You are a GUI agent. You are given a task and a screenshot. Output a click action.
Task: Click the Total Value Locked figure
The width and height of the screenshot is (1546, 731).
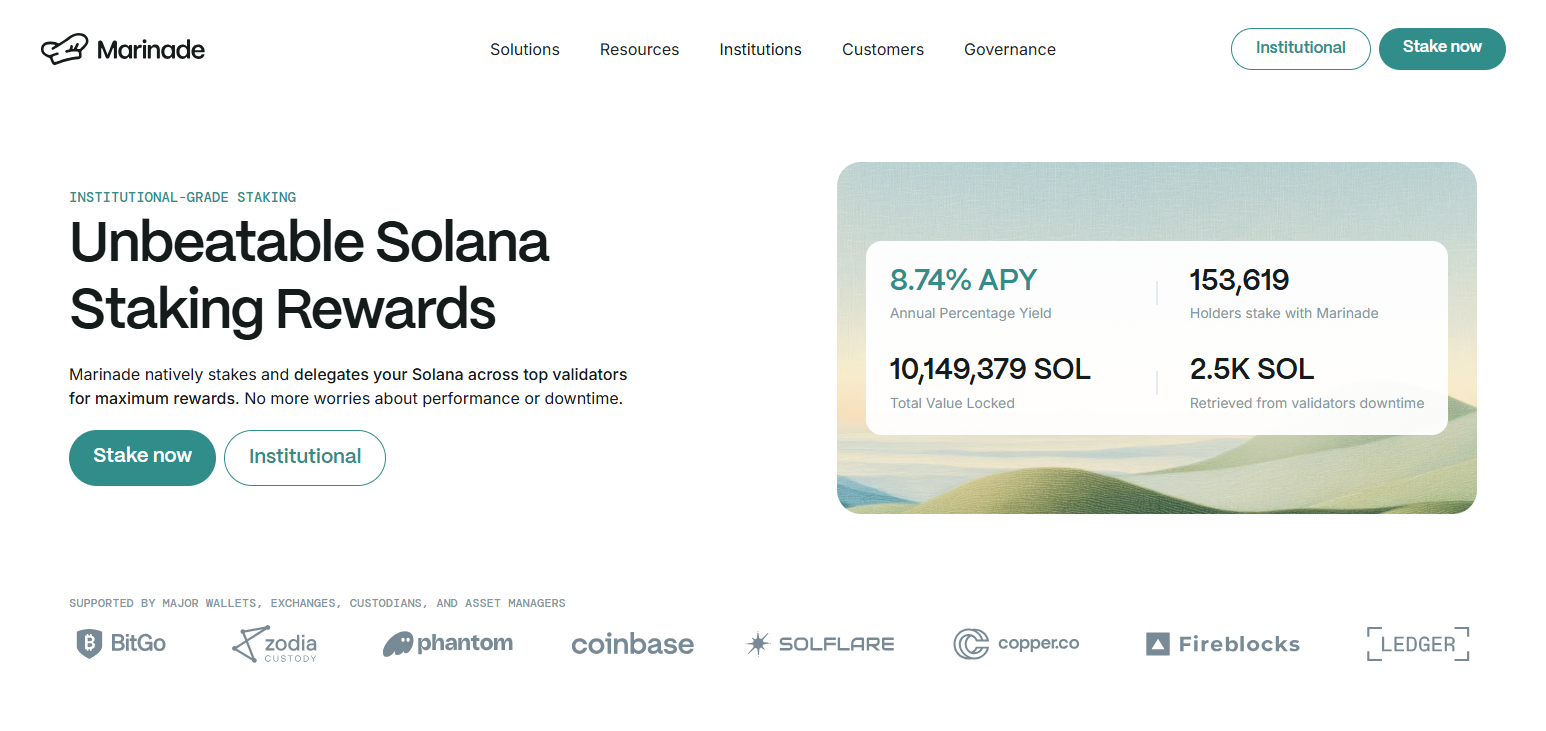coord(990,369)
